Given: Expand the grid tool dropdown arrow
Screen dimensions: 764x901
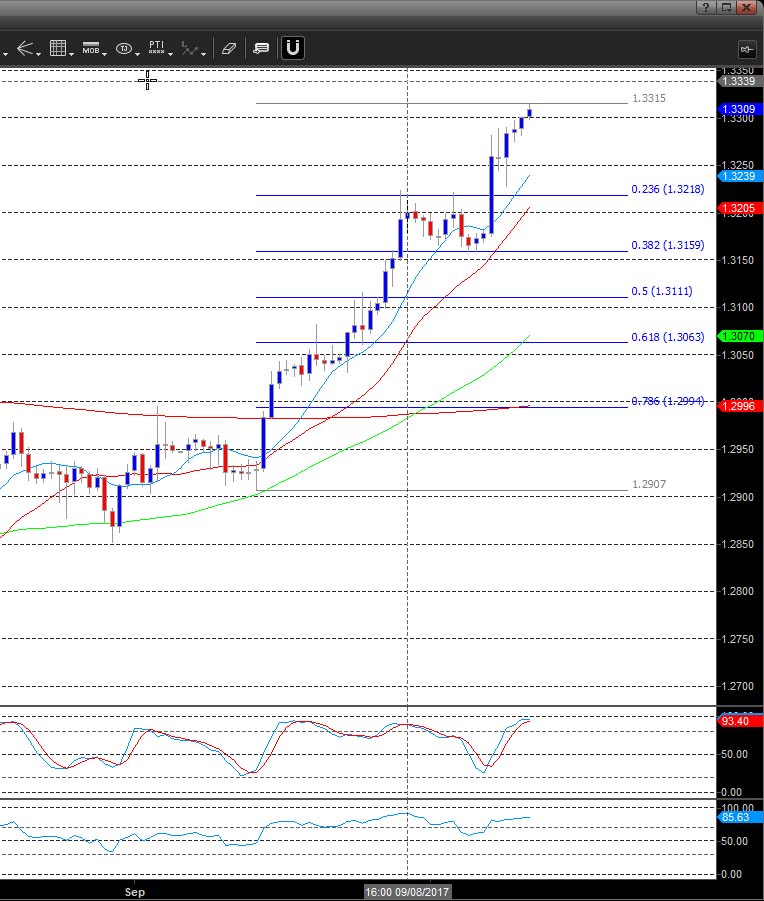Looking at the screenshot, I should click(x=72, y=52).
